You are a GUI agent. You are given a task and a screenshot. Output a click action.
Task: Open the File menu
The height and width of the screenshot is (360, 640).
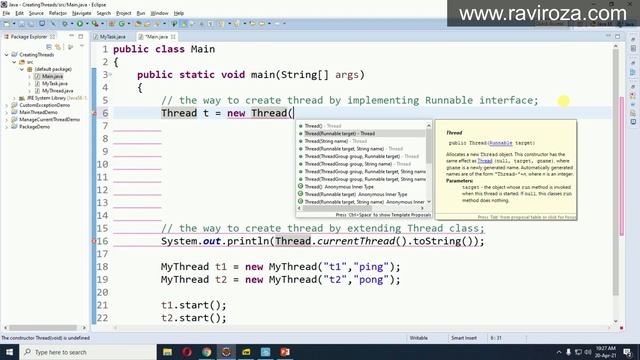tap(6, 13)
